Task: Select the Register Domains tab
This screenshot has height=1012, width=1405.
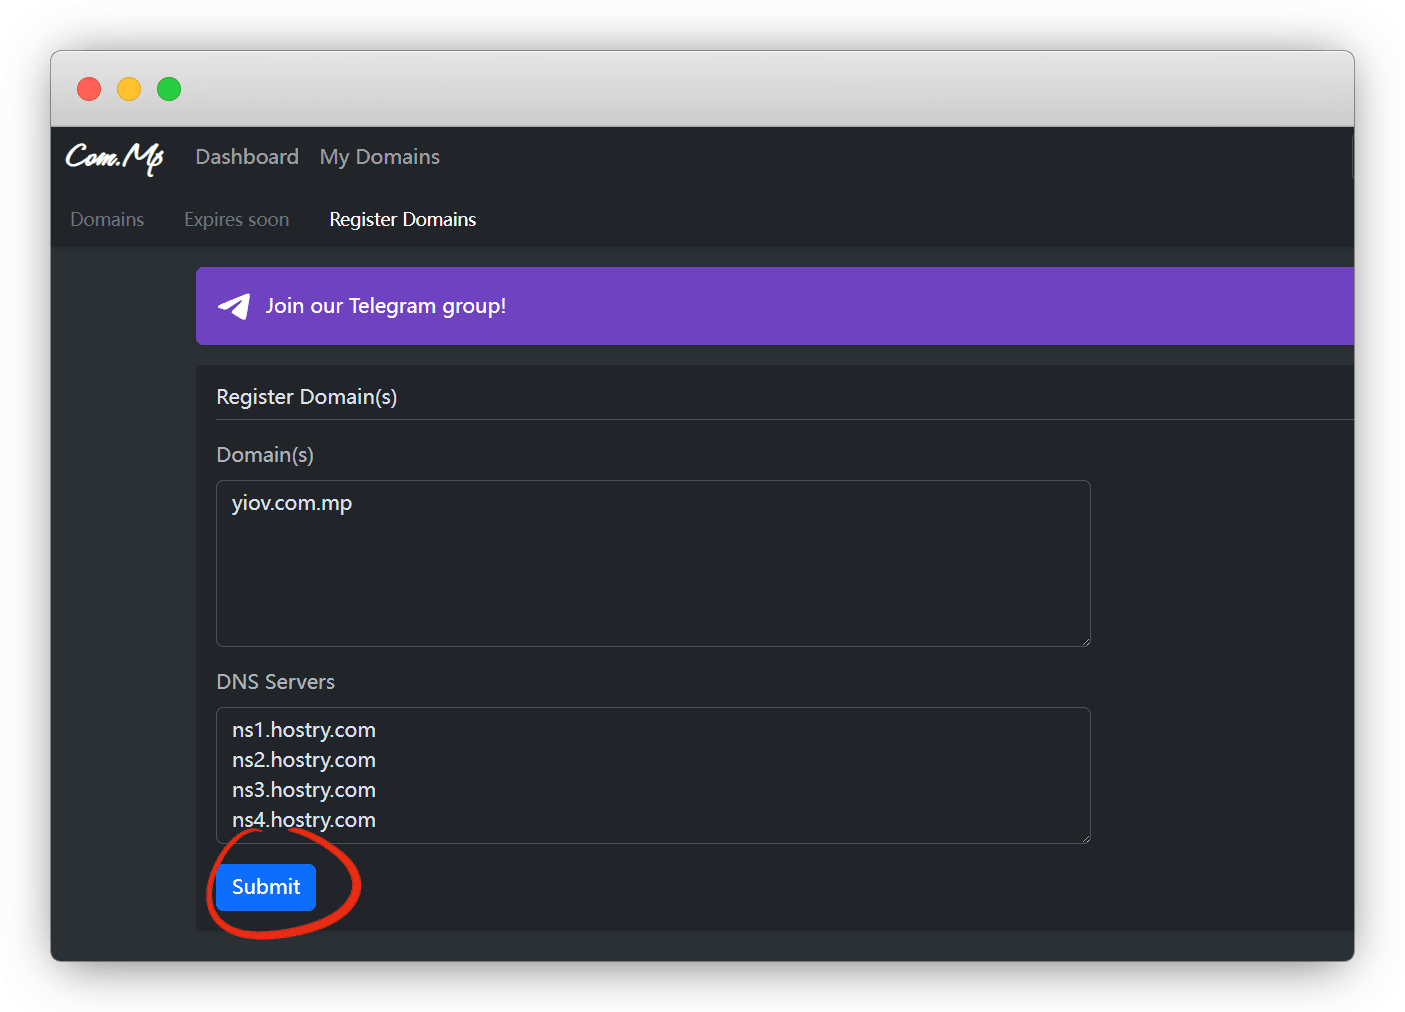Action: (x=402, y=219)
